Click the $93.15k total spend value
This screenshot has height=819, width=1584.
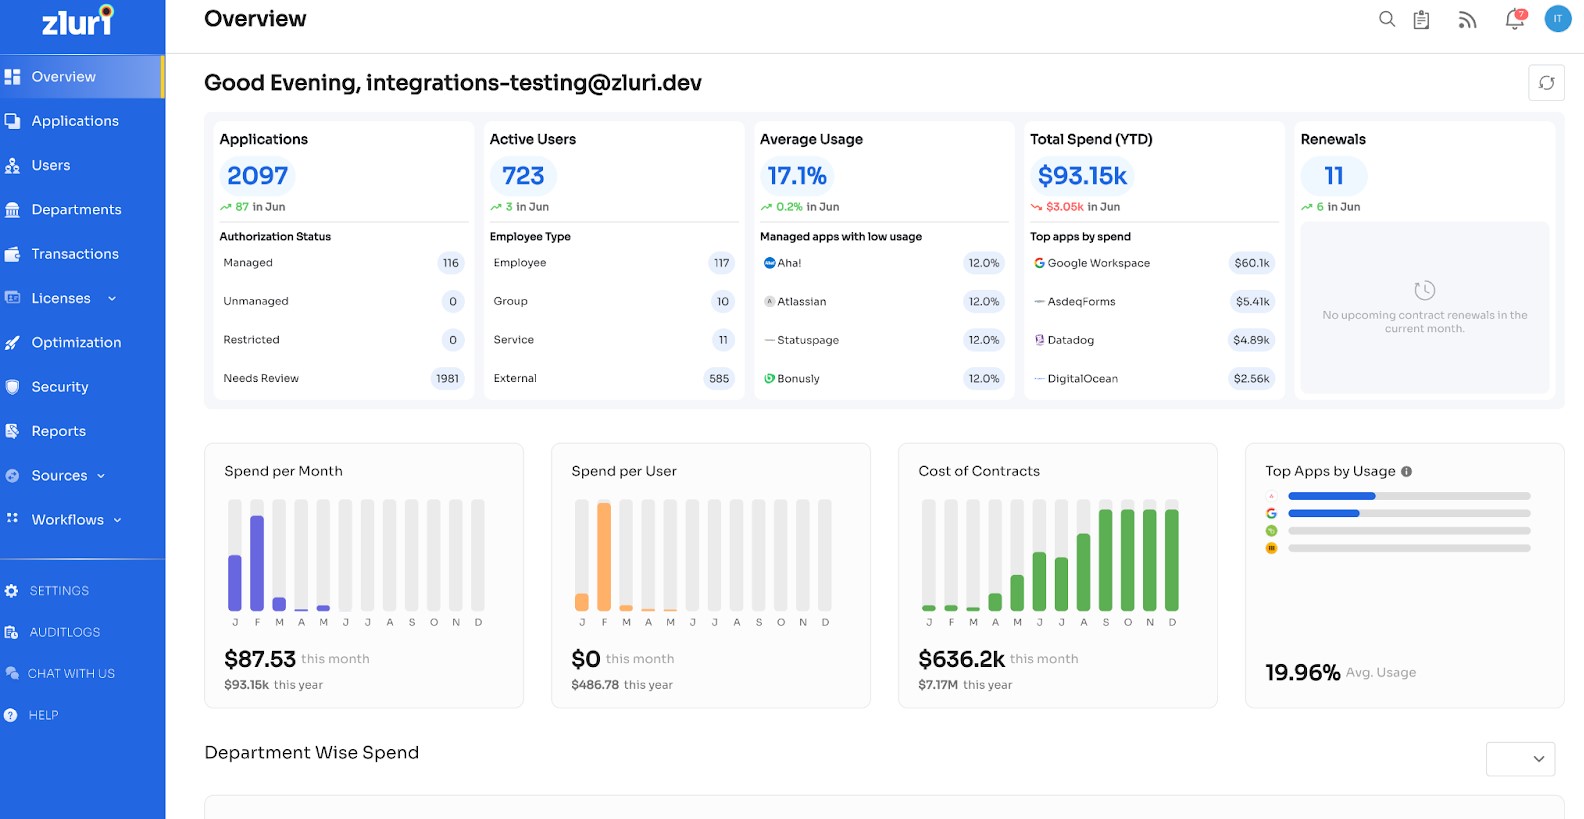[x=1082, y=176]
